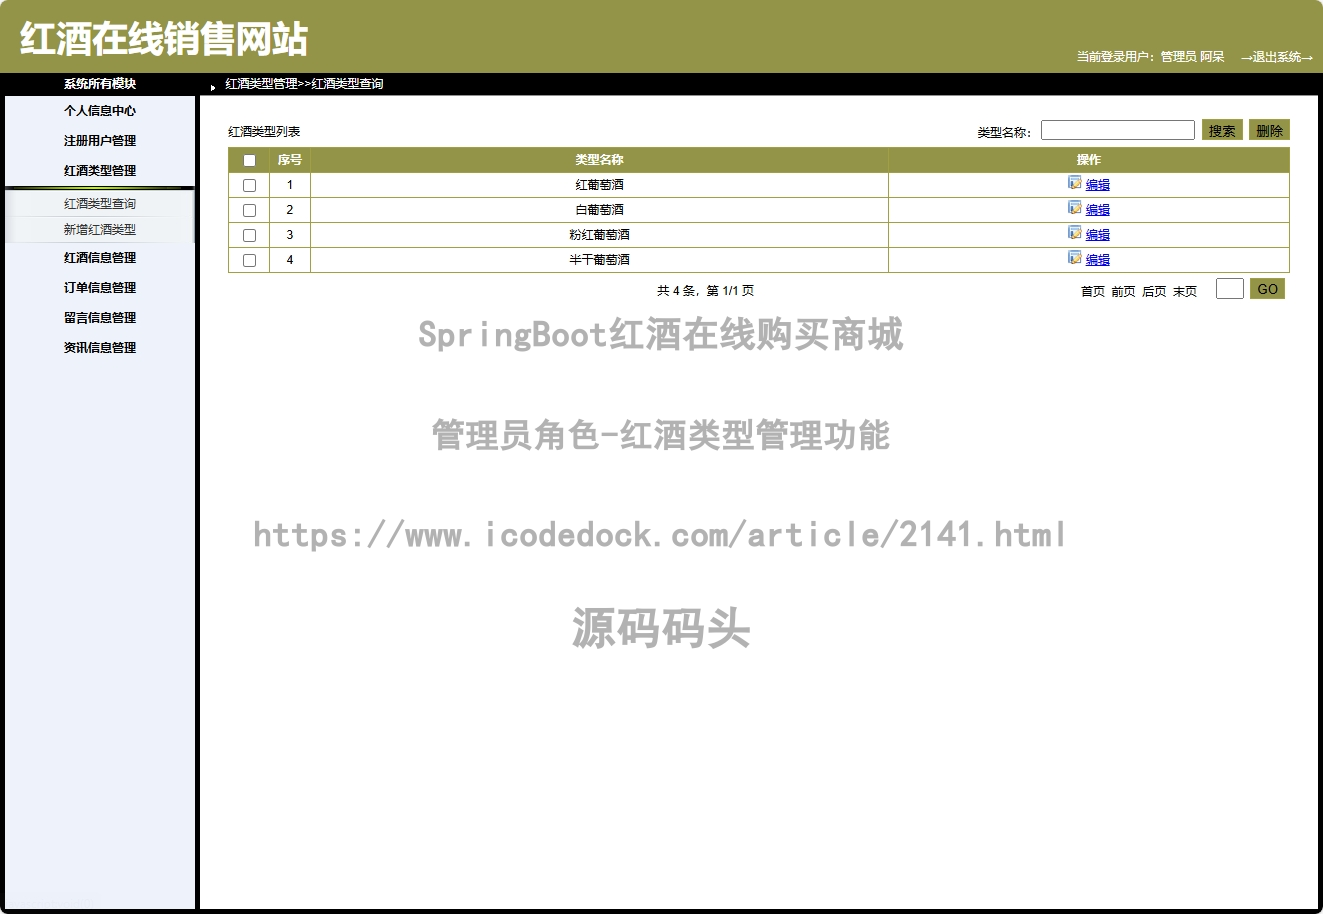1323x914 pixels.
Task: Click the edit icon in the 白葡萄酒 row
Action: (1074, 208)
